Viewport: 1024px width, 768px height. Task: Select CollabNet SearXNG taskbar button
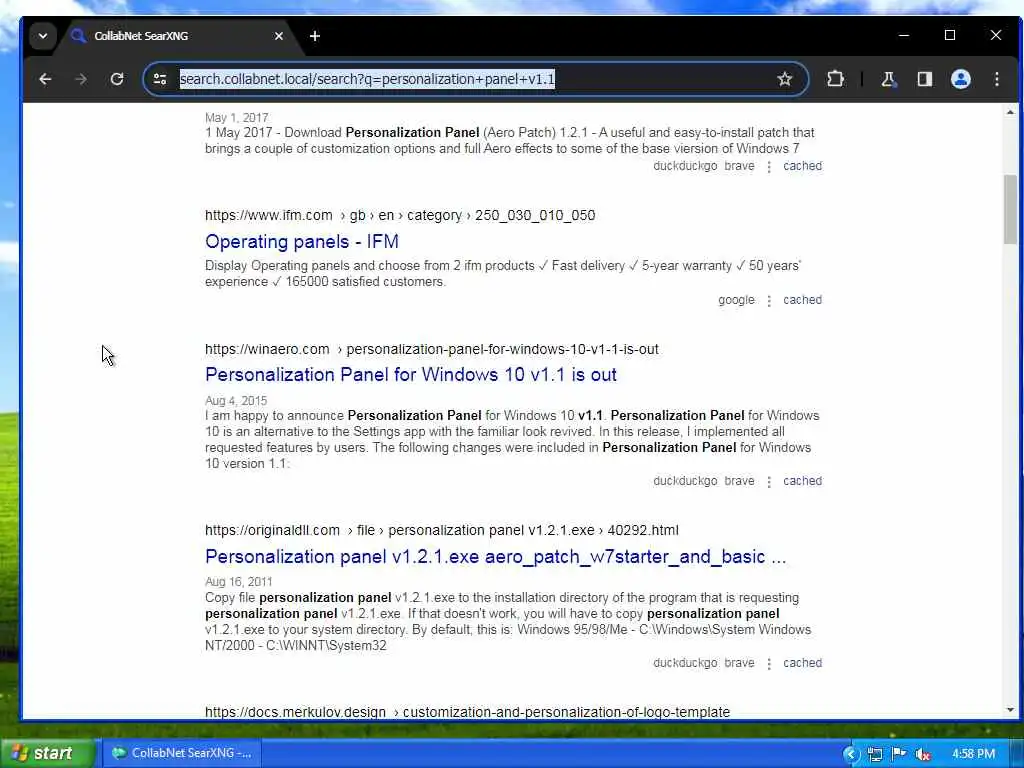(x=182, y=753)
